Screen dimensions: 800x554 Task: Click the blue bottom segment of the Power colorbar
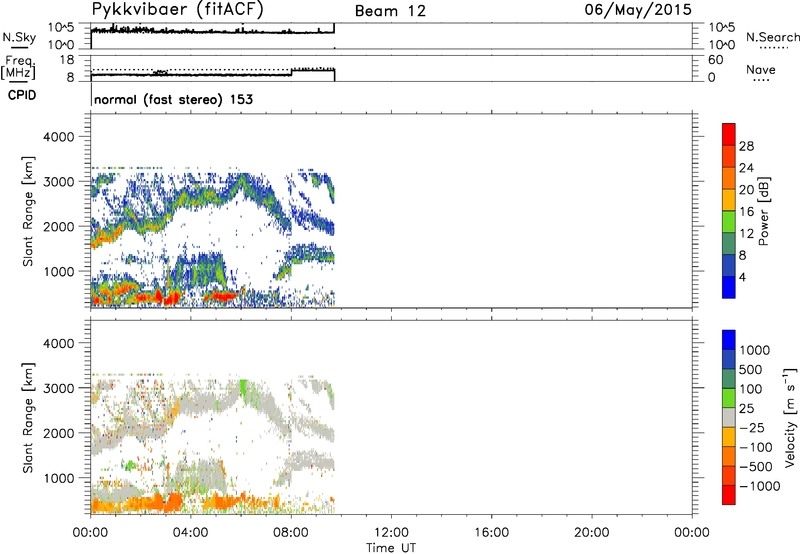point(729,287)
